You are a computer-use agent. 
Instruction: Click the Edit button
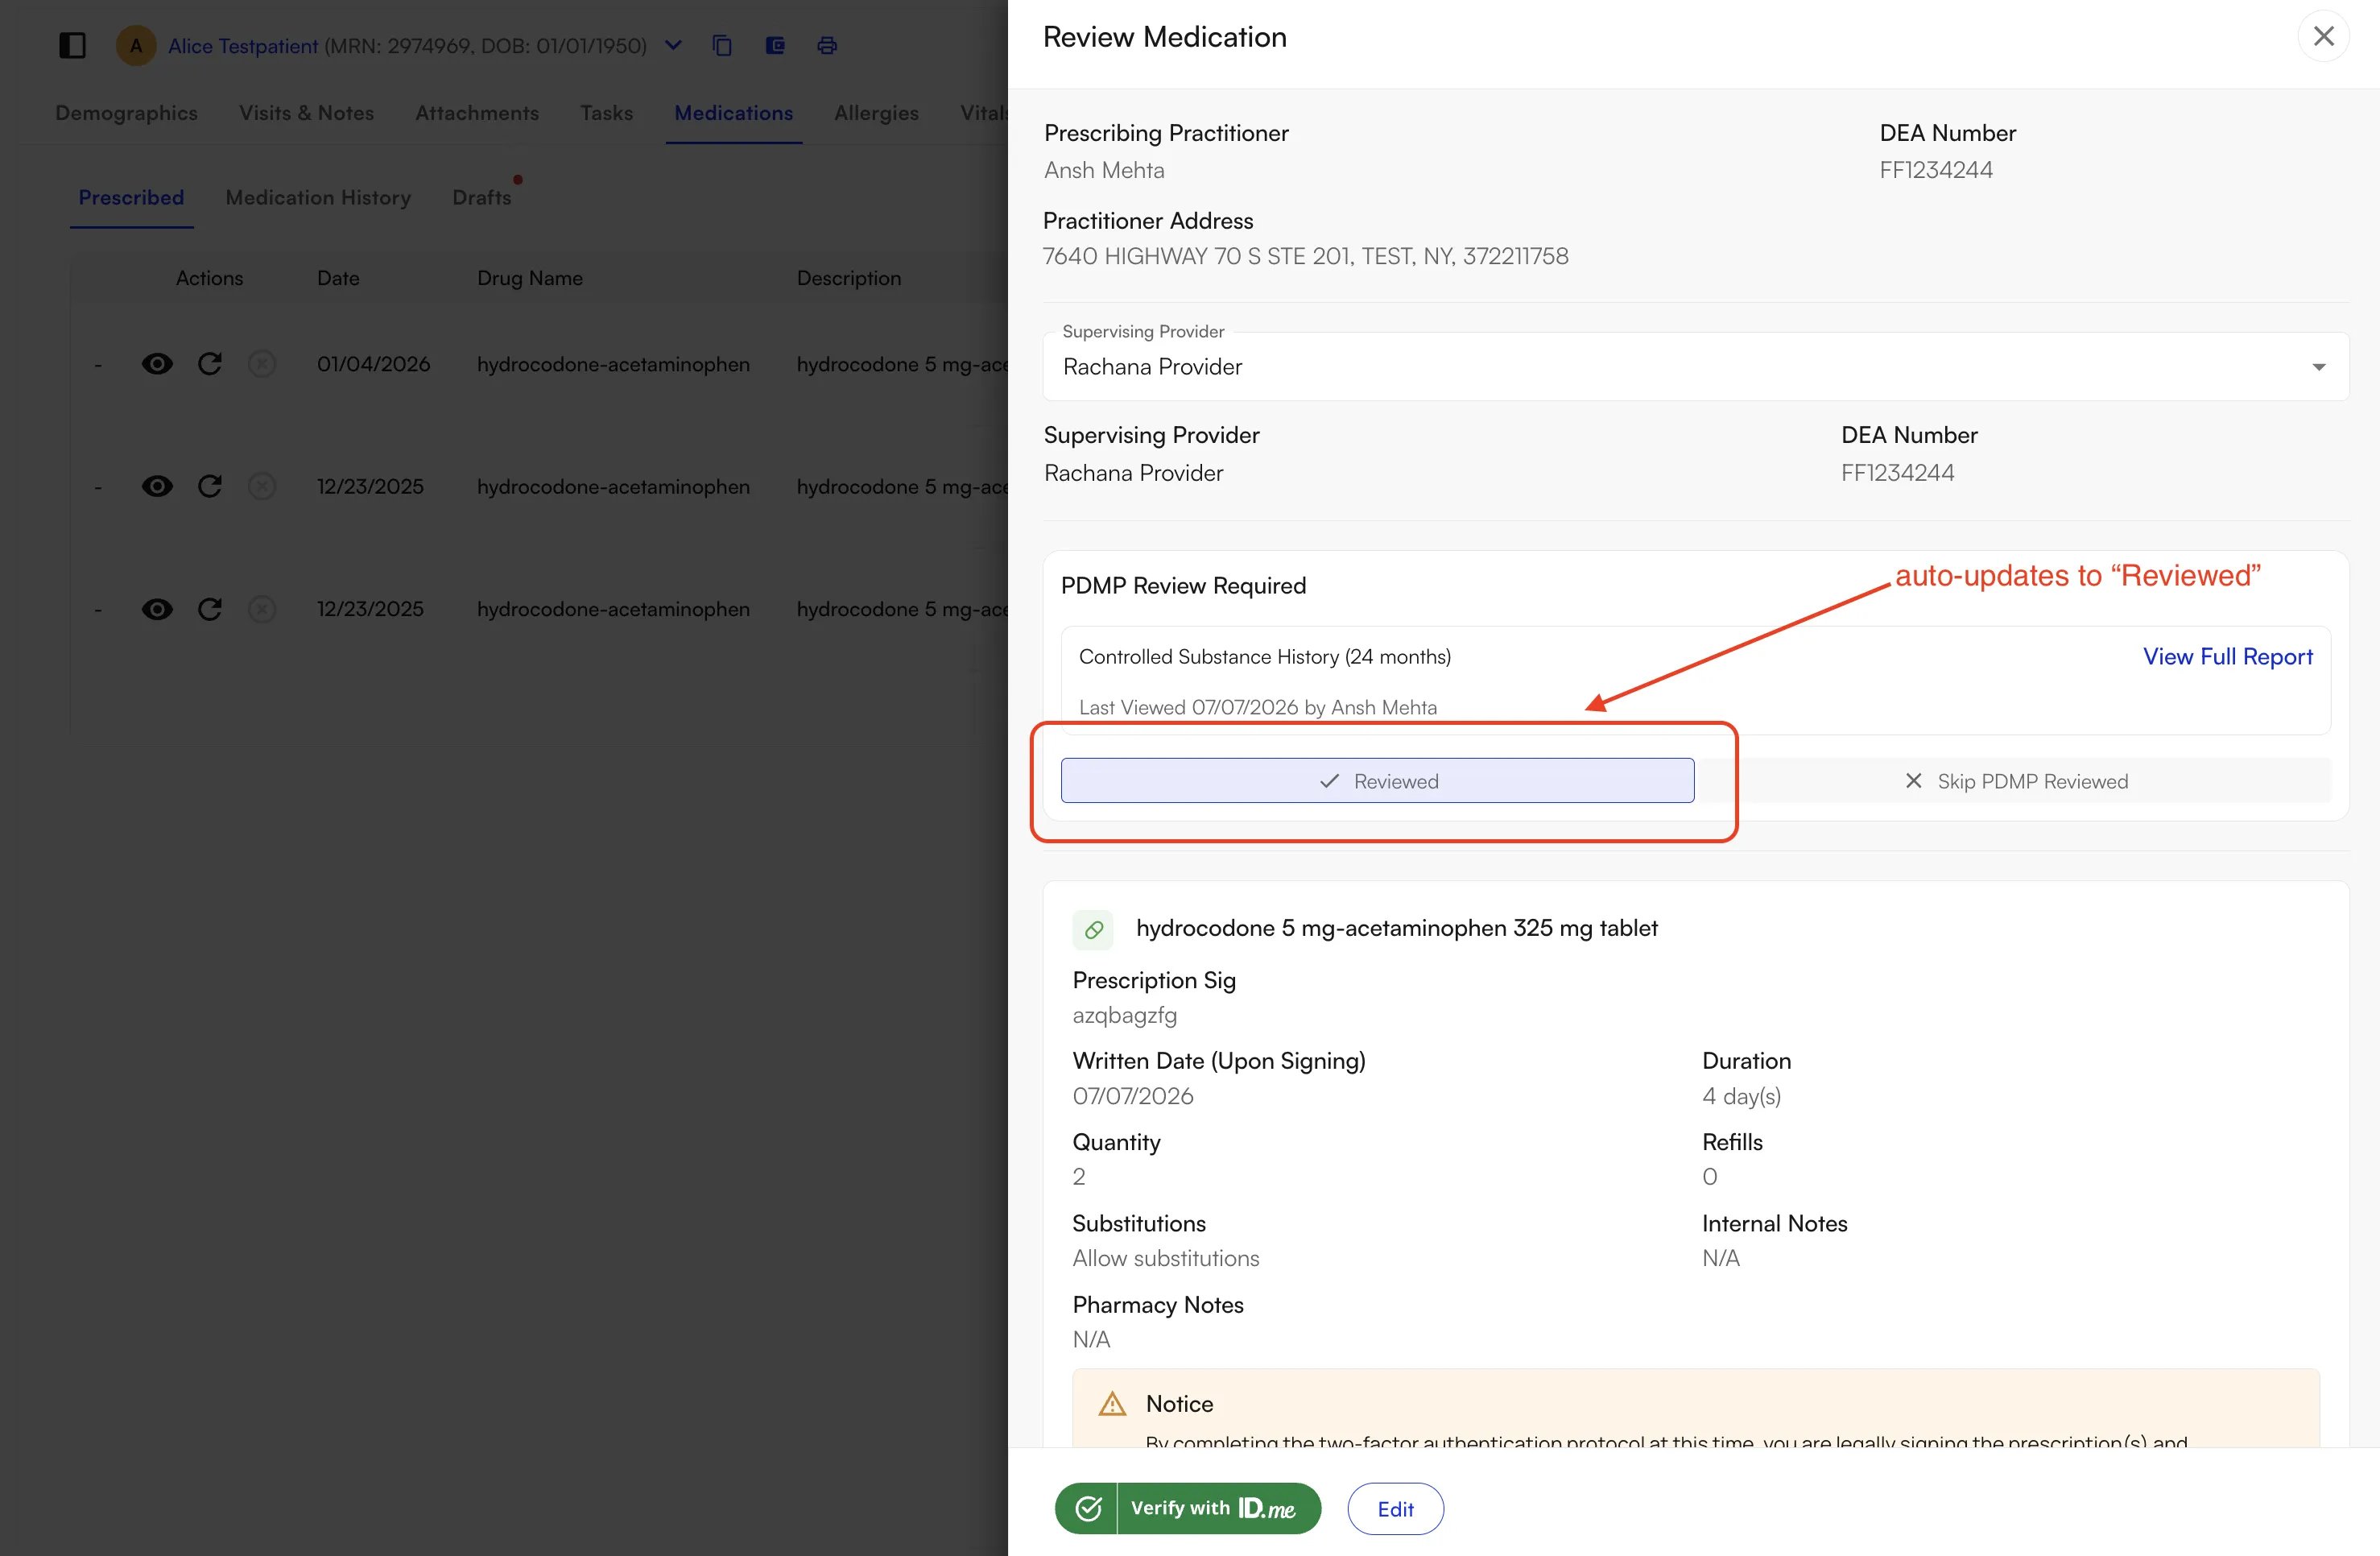click(x=1395, y=1508)
